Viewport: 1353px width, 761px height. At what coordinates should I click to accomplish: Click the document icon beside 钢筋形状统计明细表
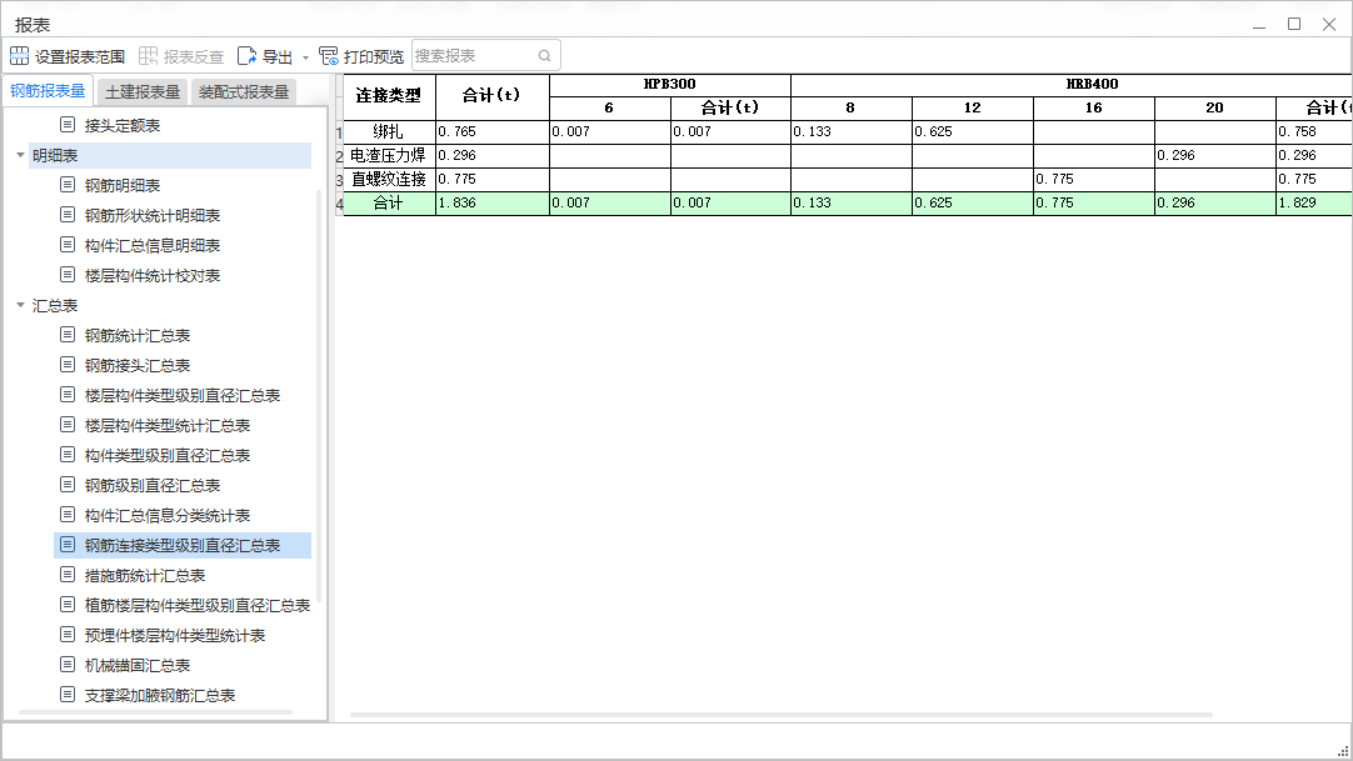(x=67, y=215)
